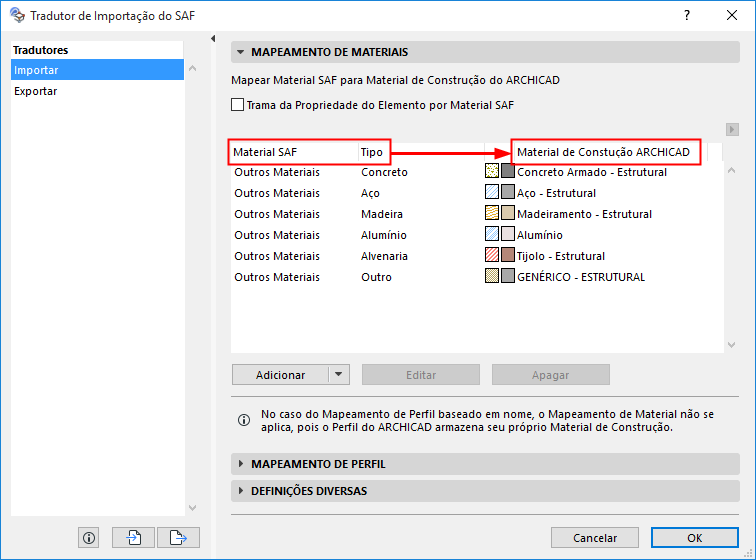Select Exportar in the Tradutores list
Image resolution: width=756 pixels, height=560 pixels.
pyautogui.click(x=97, y=91)
